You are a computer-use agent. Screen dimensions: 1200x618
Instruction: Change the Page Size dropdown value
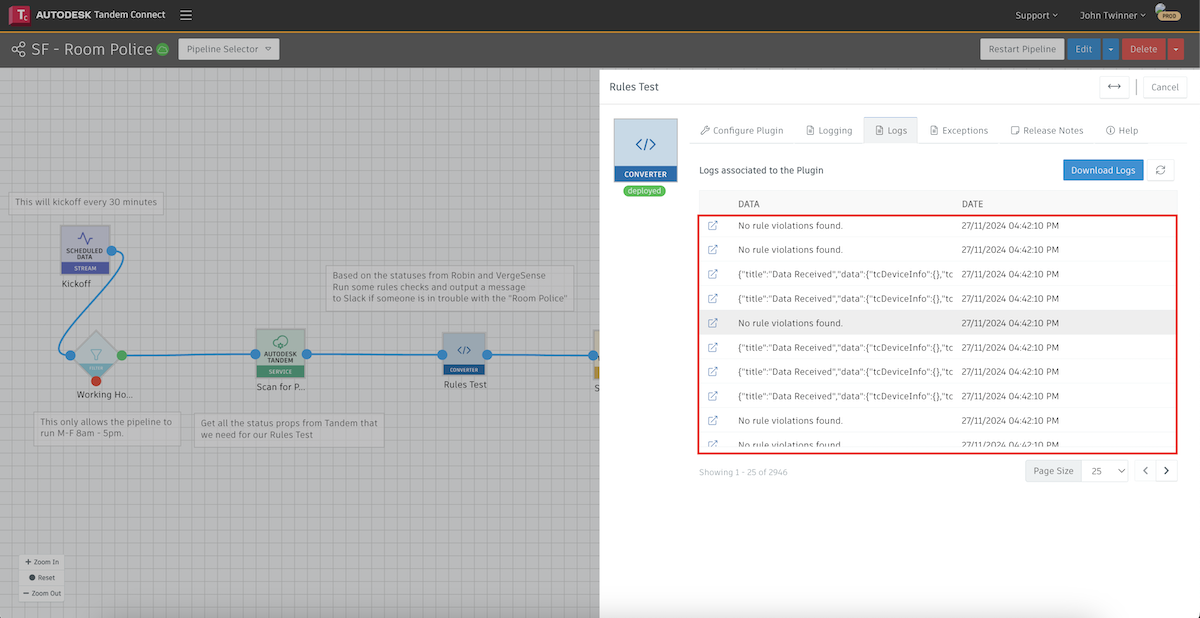(x=1106, y=471)
